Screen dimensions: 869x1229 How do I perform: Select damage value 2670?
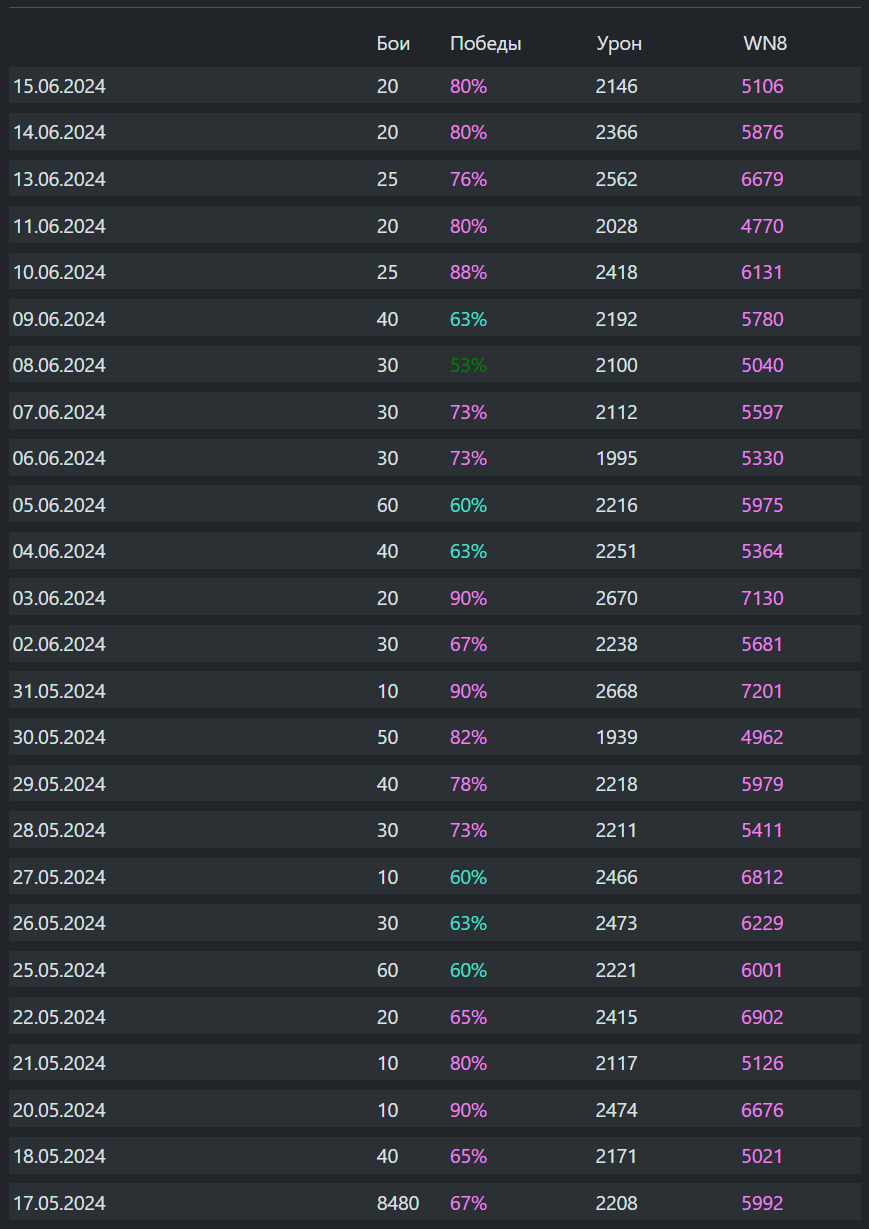(616, 598)
